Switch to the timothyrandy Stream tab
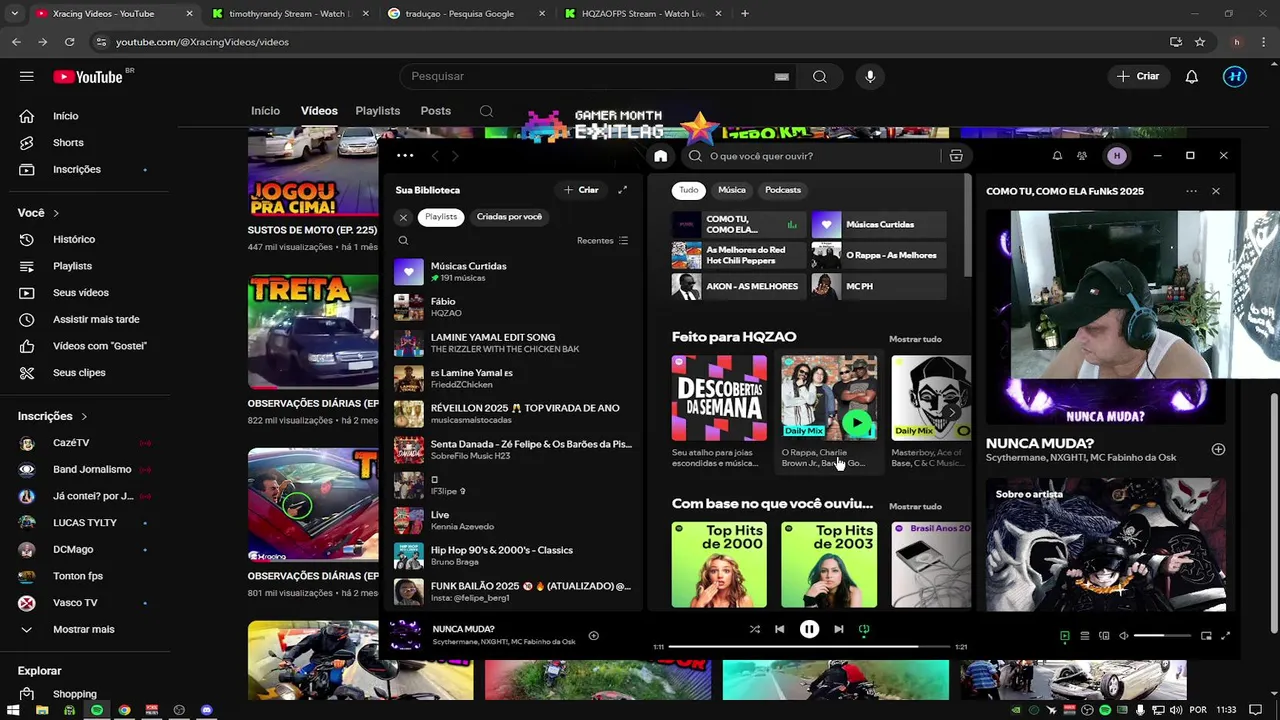The height and width of the screenshot is (720, 1280). click(x=290, y=14)
